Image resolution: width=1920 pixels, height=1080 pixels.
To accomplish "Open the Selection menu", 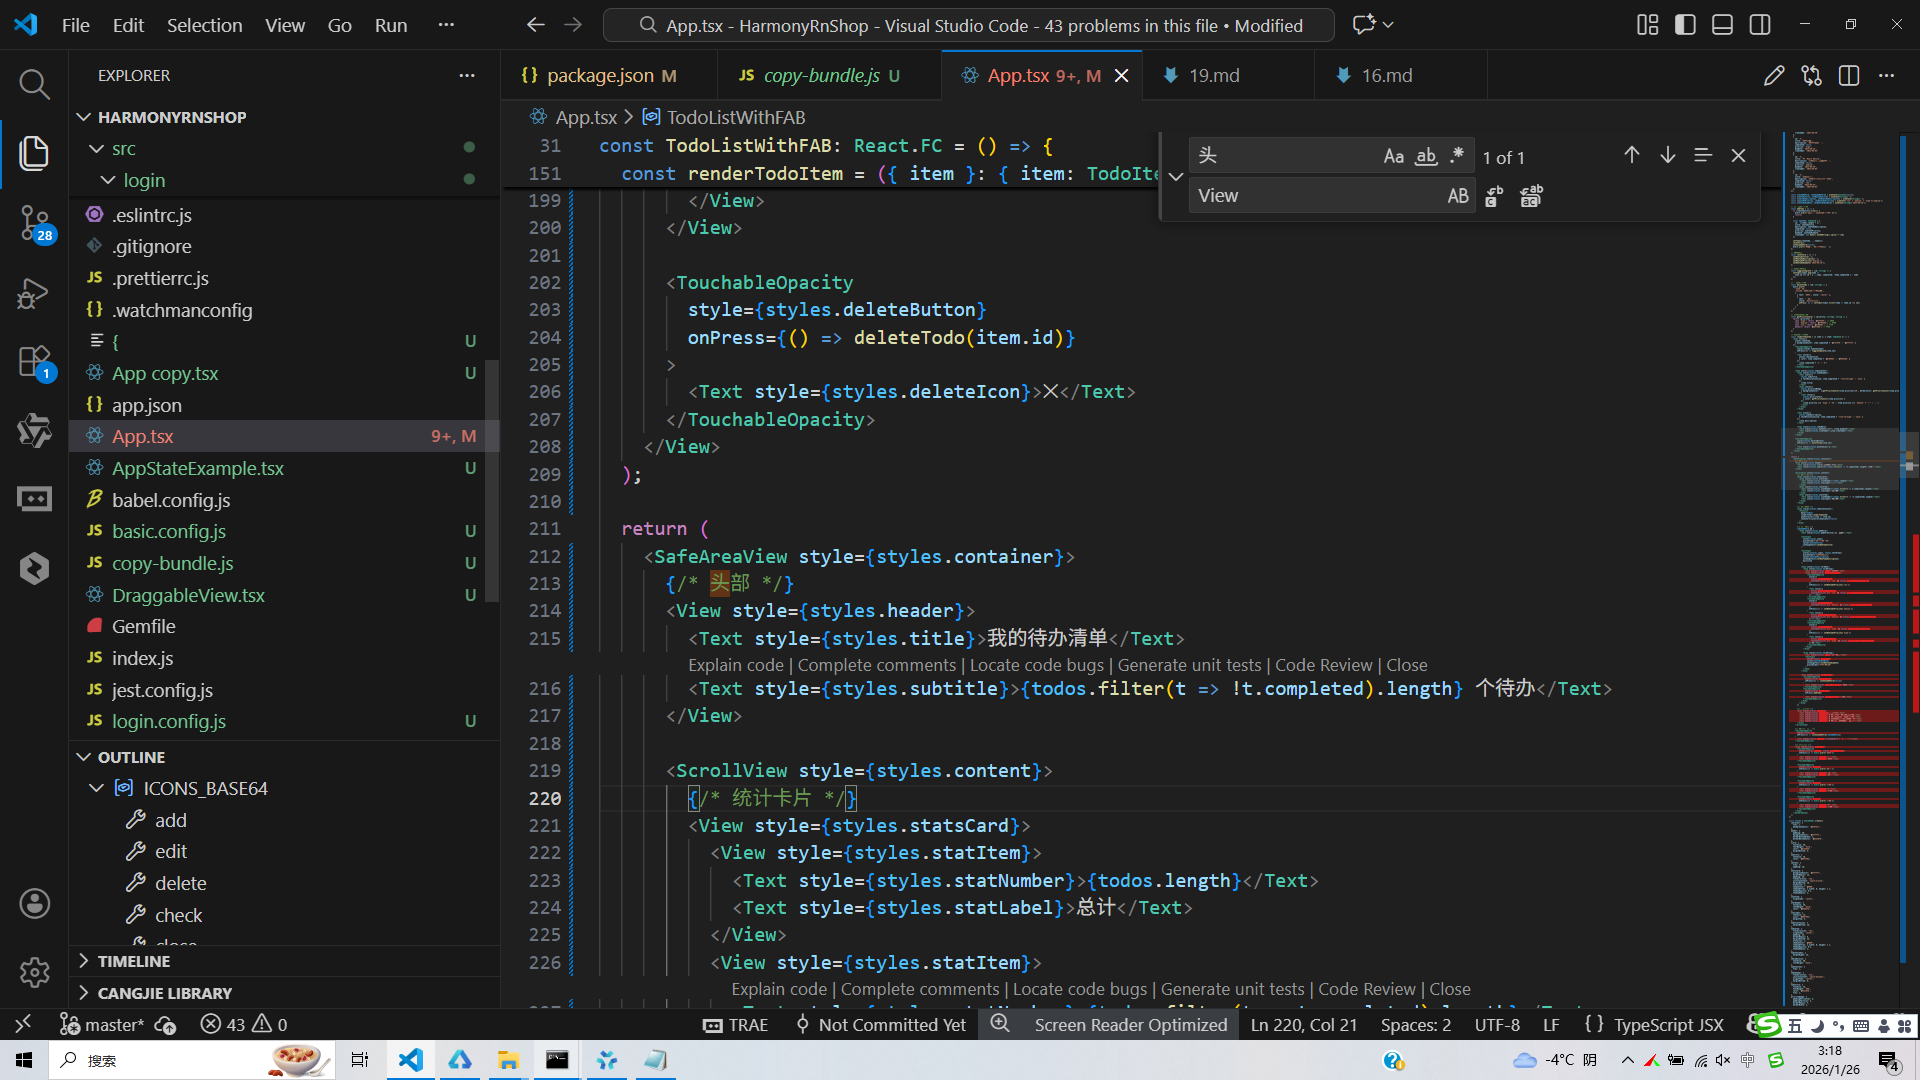I will coord(204,25).
